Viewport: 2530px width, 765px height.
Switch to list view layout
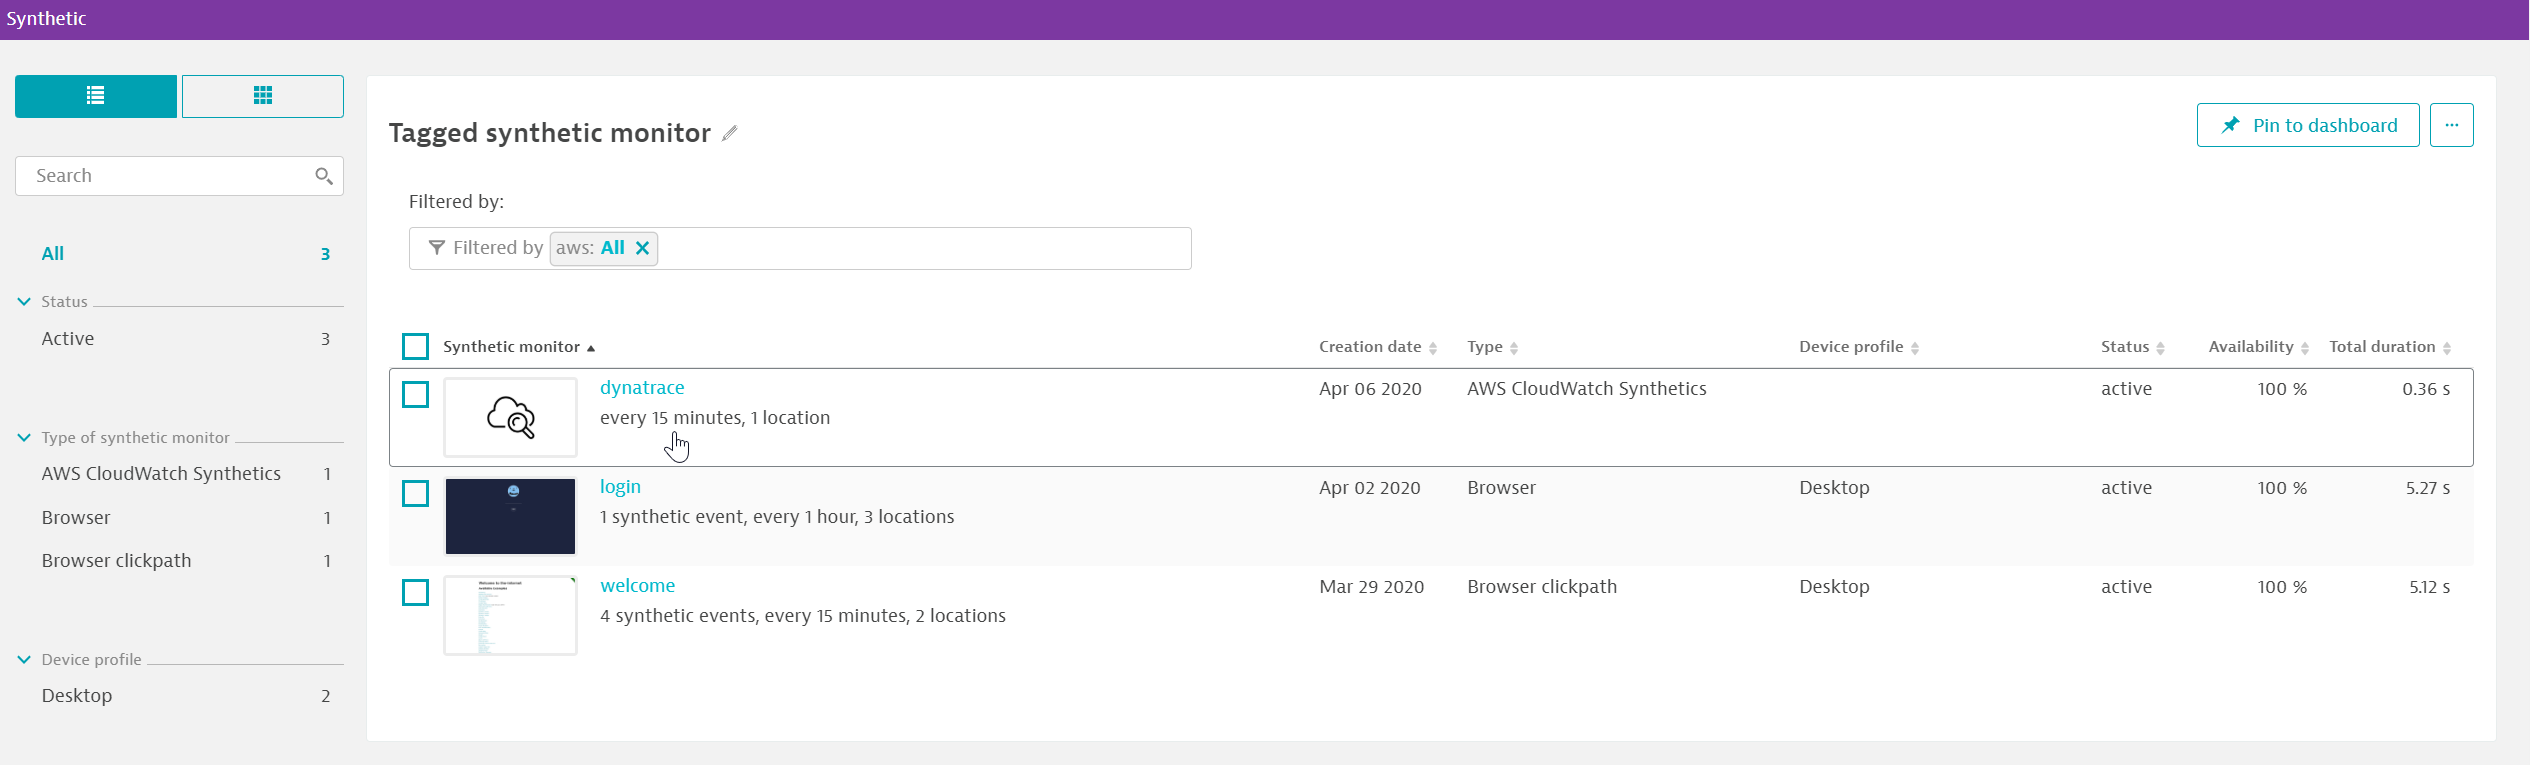pyautogui.click(x=96, y=96)
